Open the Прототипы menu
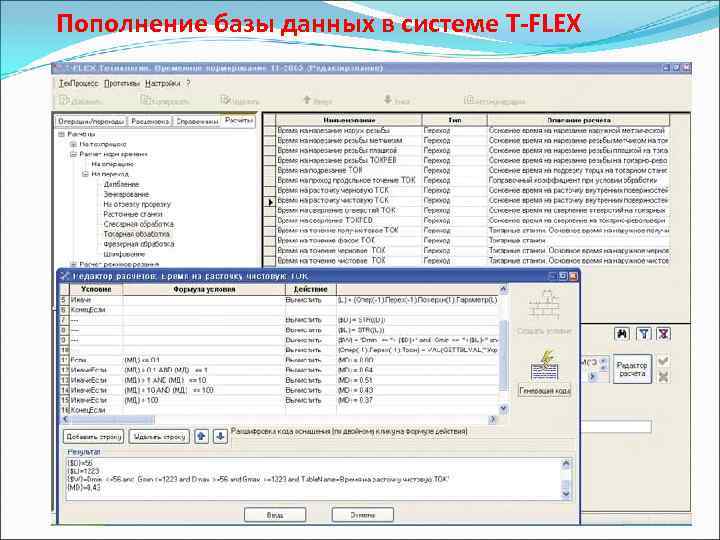The width and height of the screenshot is (720, 540). pyautogui.click(x=122, y=84)
